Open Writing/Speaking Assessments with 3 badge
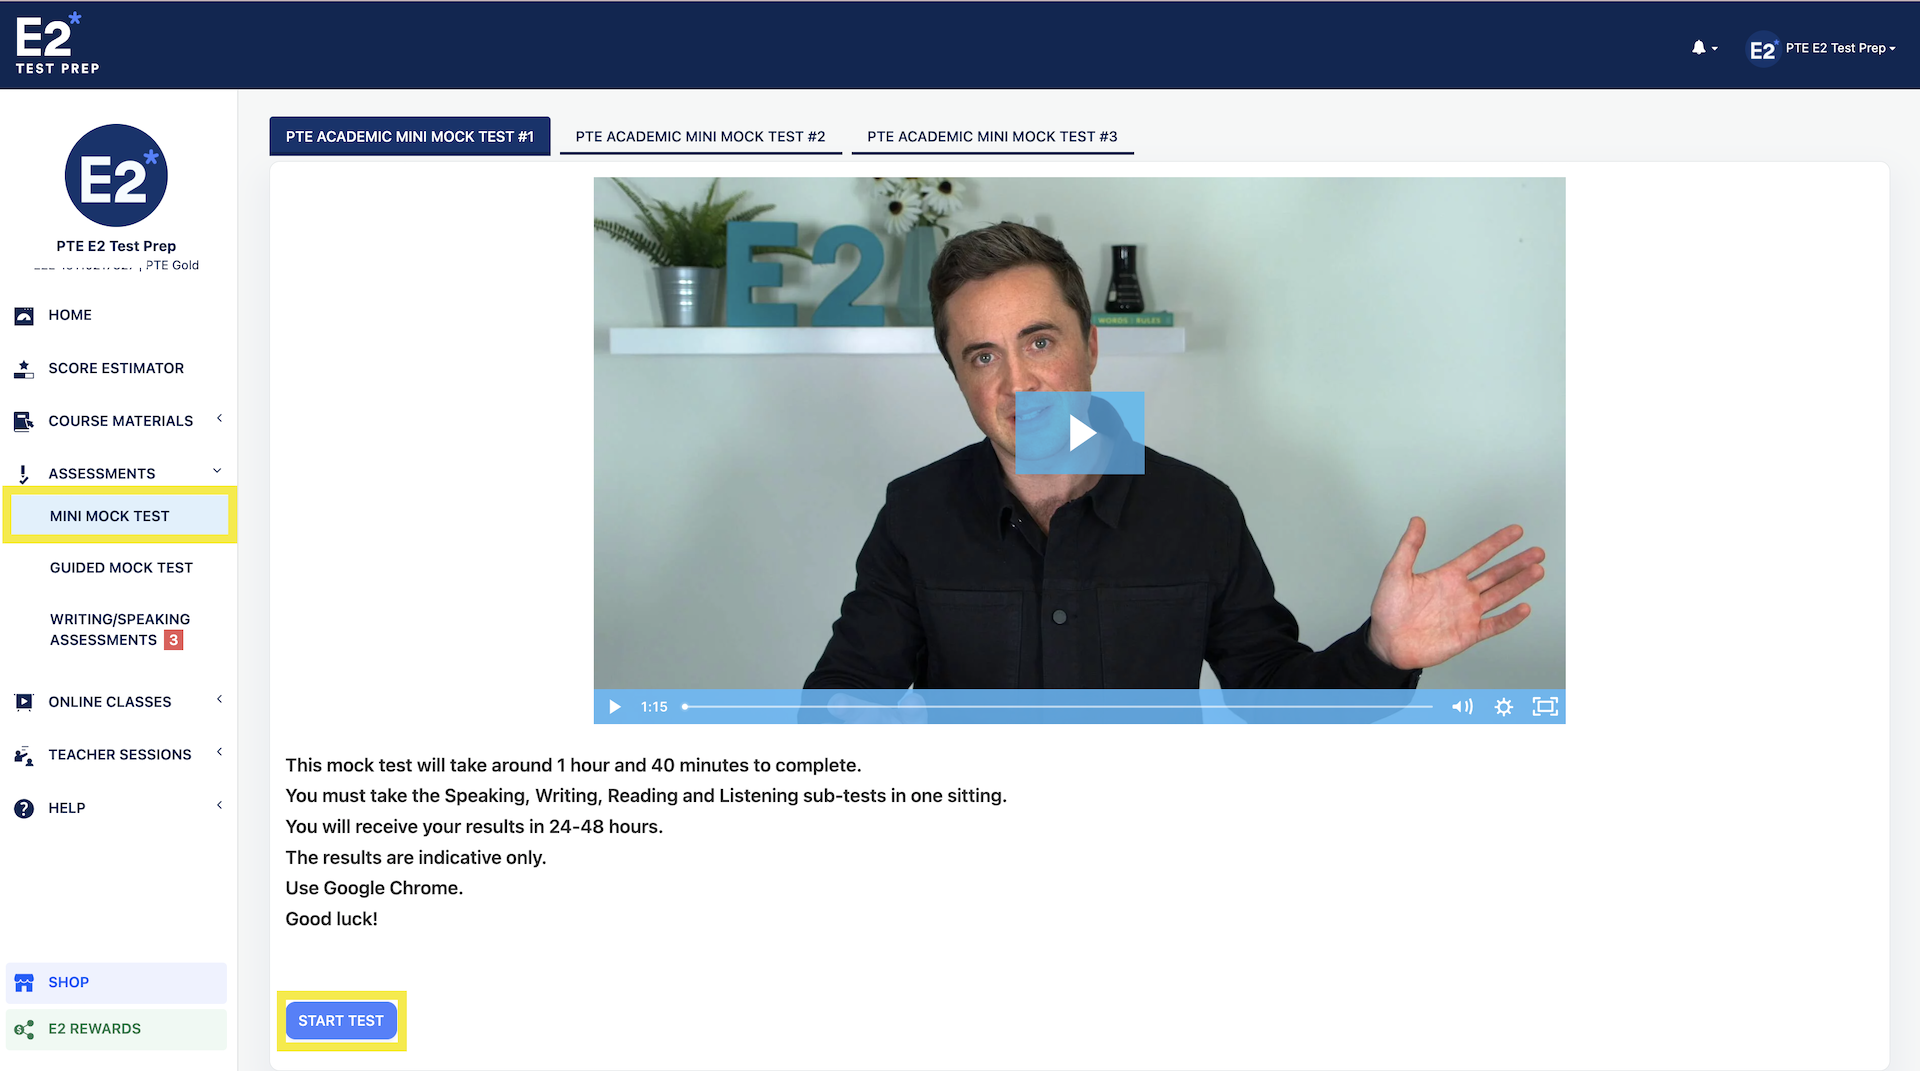The height and width of the screenshot is (1071, 1920). tap(119, 630)
